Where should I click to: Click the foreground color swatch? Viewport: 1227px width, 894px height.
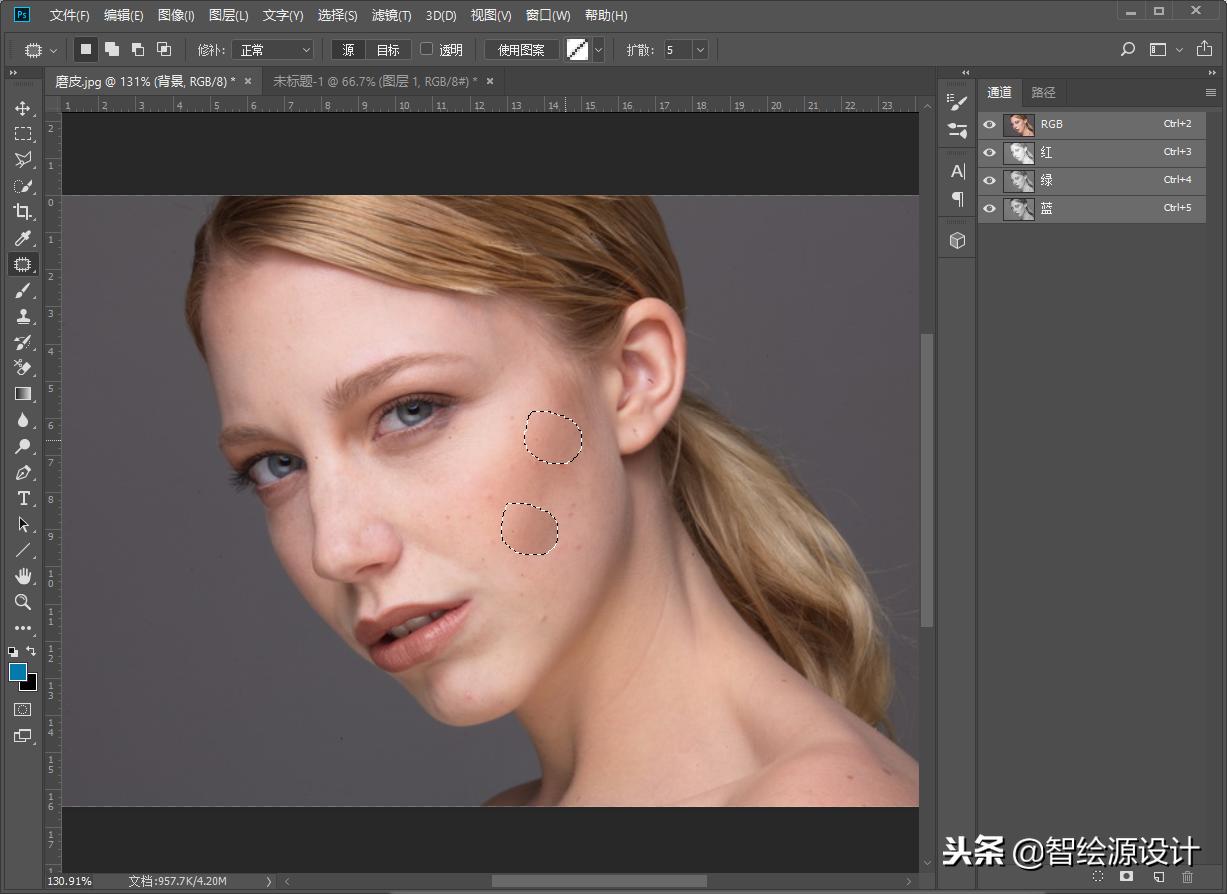pos(18,672)
